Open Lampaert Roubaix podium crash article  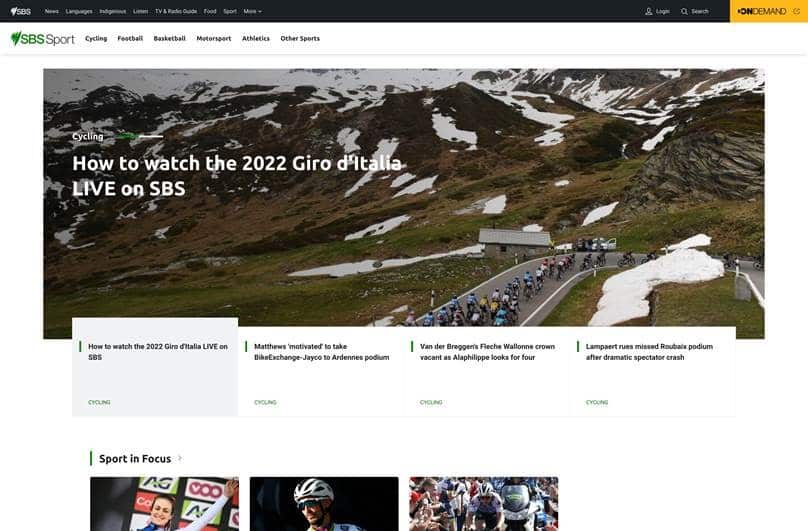coord(649,352)
